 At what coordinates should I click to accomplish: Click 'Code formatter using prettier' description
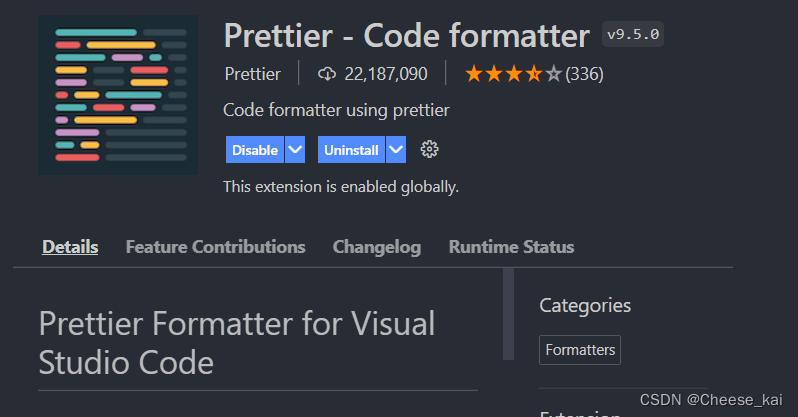click(336, 110)
